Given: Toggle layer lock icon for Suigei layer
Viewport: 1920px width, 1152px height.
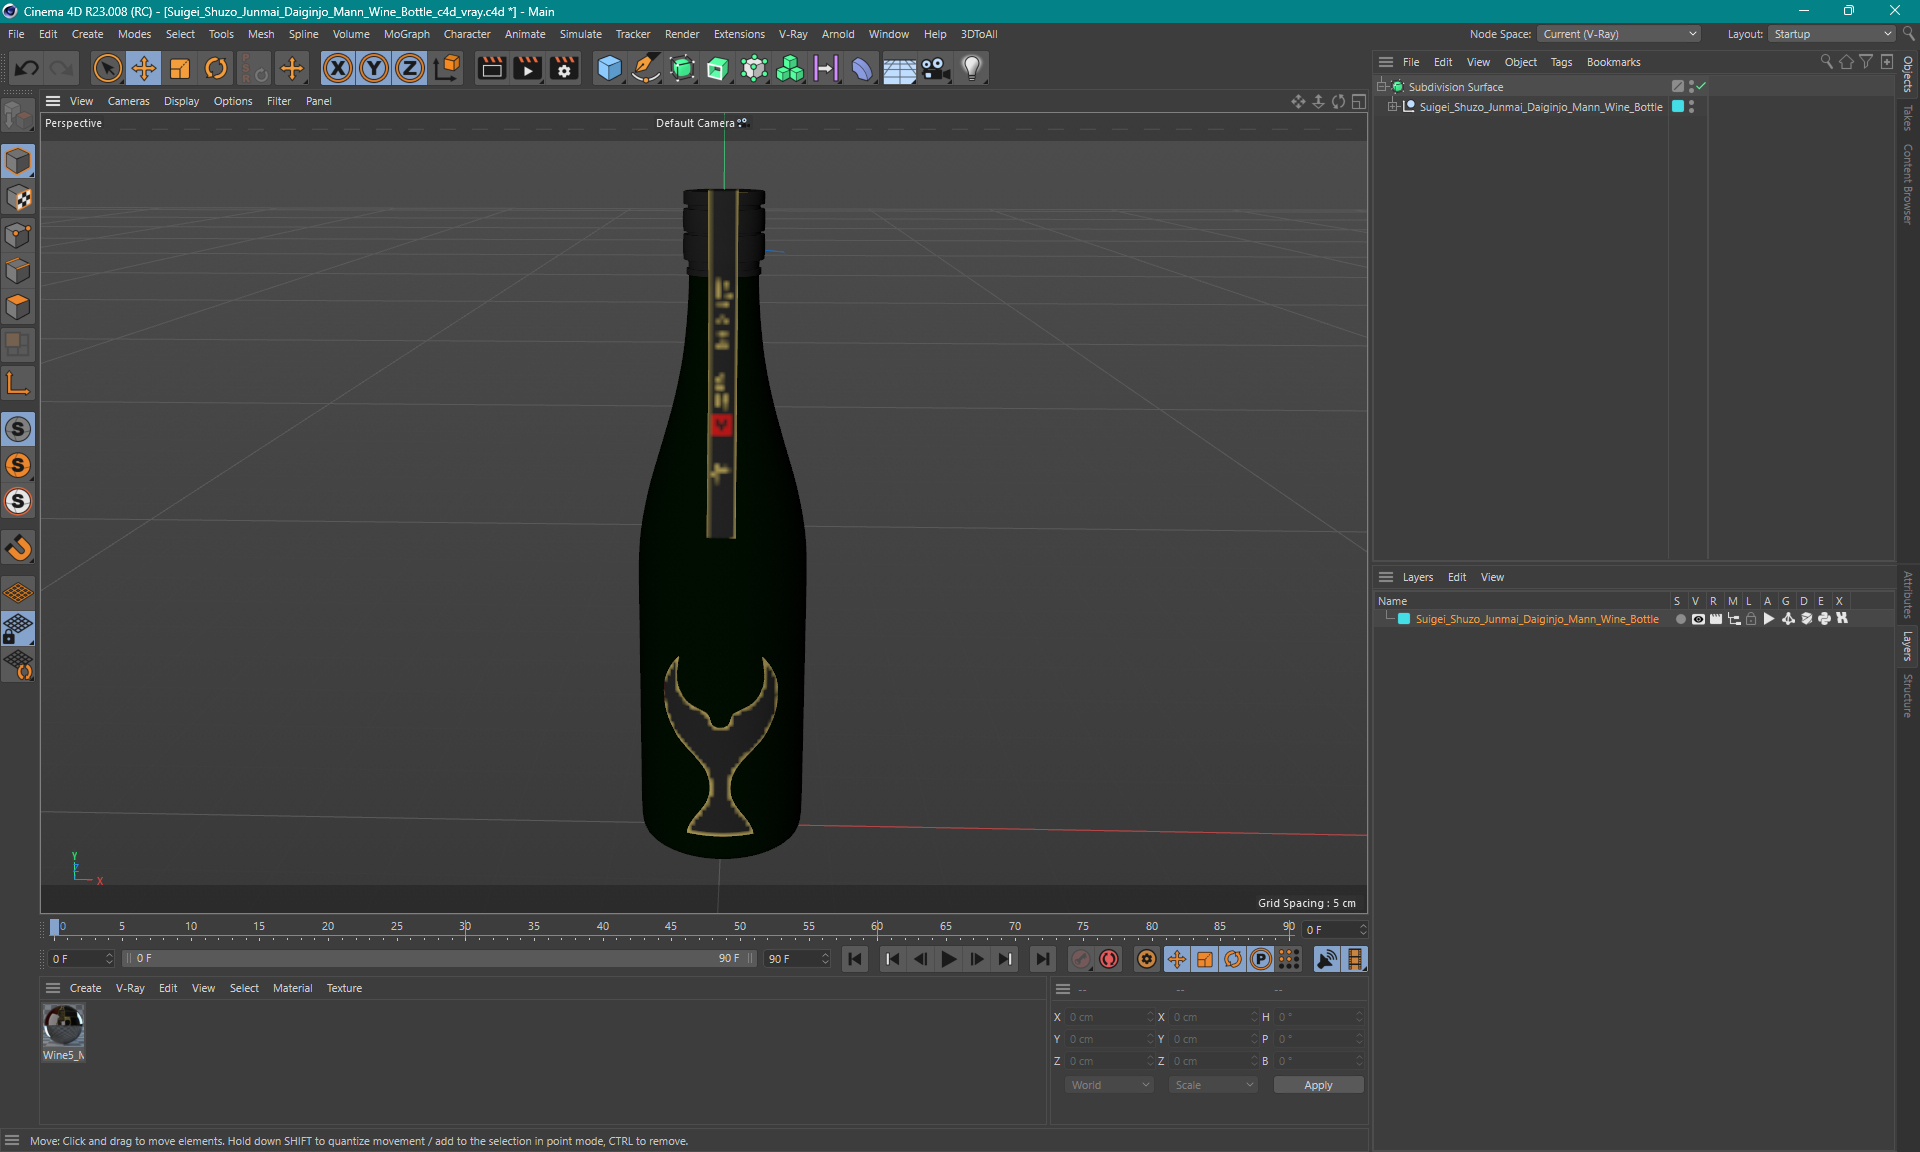Looking at the screenshot, I should tap(1751, 619).
